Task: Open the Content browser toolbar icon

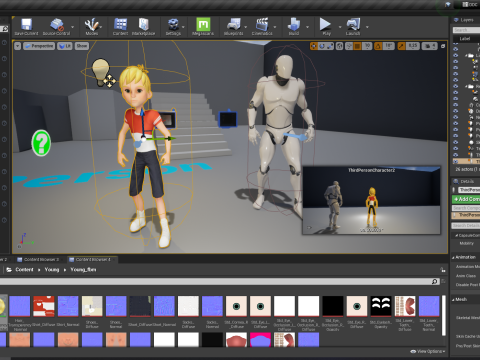Action: pyautogui.click(x=120, y=24)
